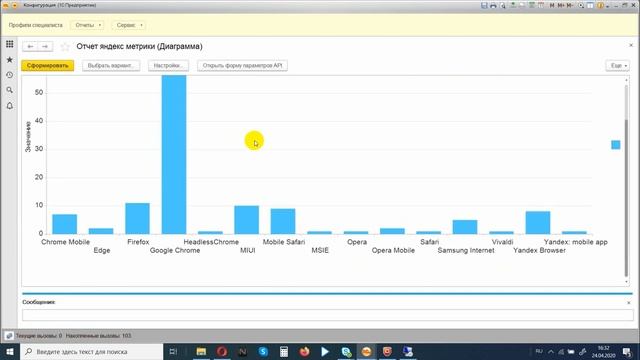This screenshot has height=360, width=640.
Task: Click the Yandex Browser bar in chart
Action: [538, 223]
